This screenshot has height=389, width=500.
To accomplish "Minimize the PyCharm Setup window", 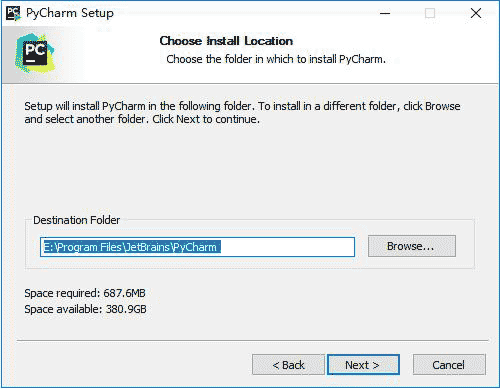I will [385, 13].
